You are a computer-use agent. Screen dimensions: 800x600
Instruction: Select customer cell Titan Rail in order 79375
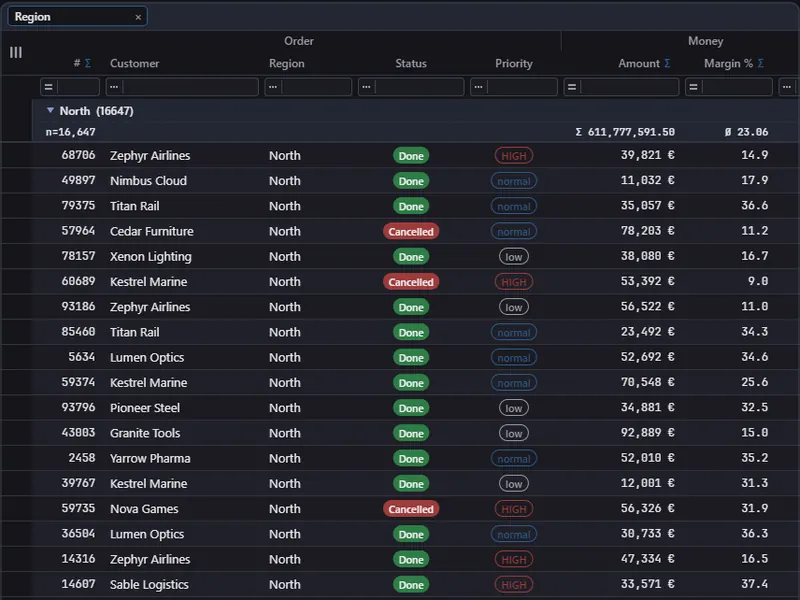click(135, 206)
